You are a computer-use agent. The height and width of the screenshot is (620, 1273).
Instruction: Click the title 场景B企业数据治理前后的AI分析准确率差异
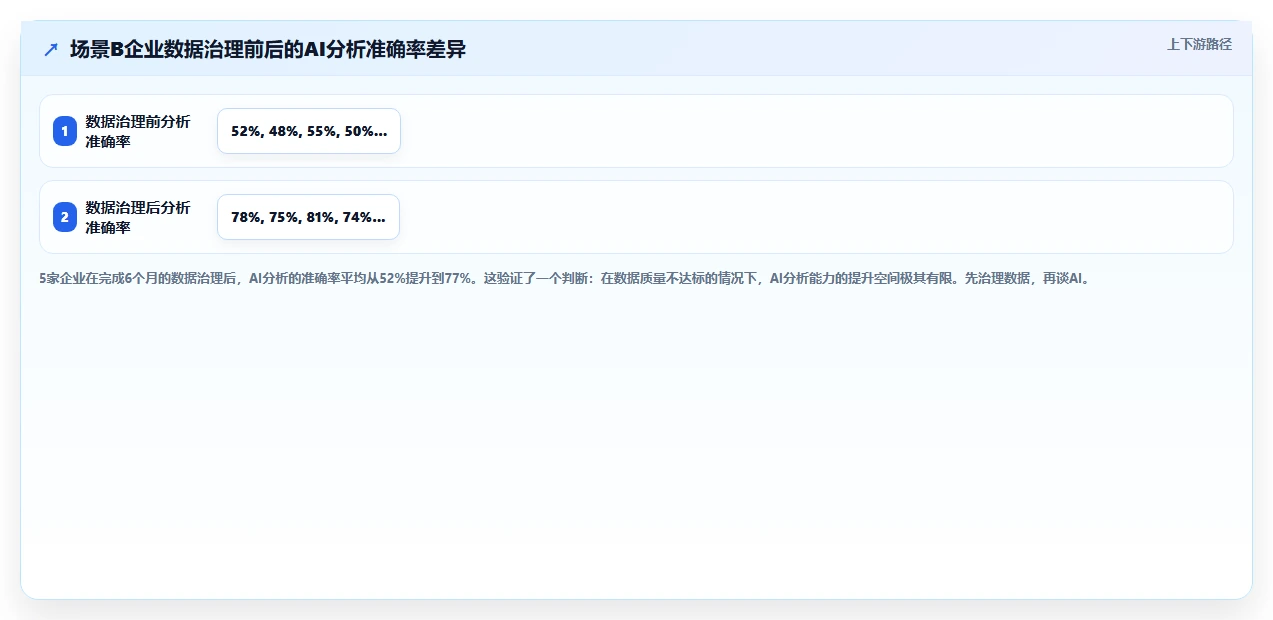pyautogui.click(x=268, y=49)
